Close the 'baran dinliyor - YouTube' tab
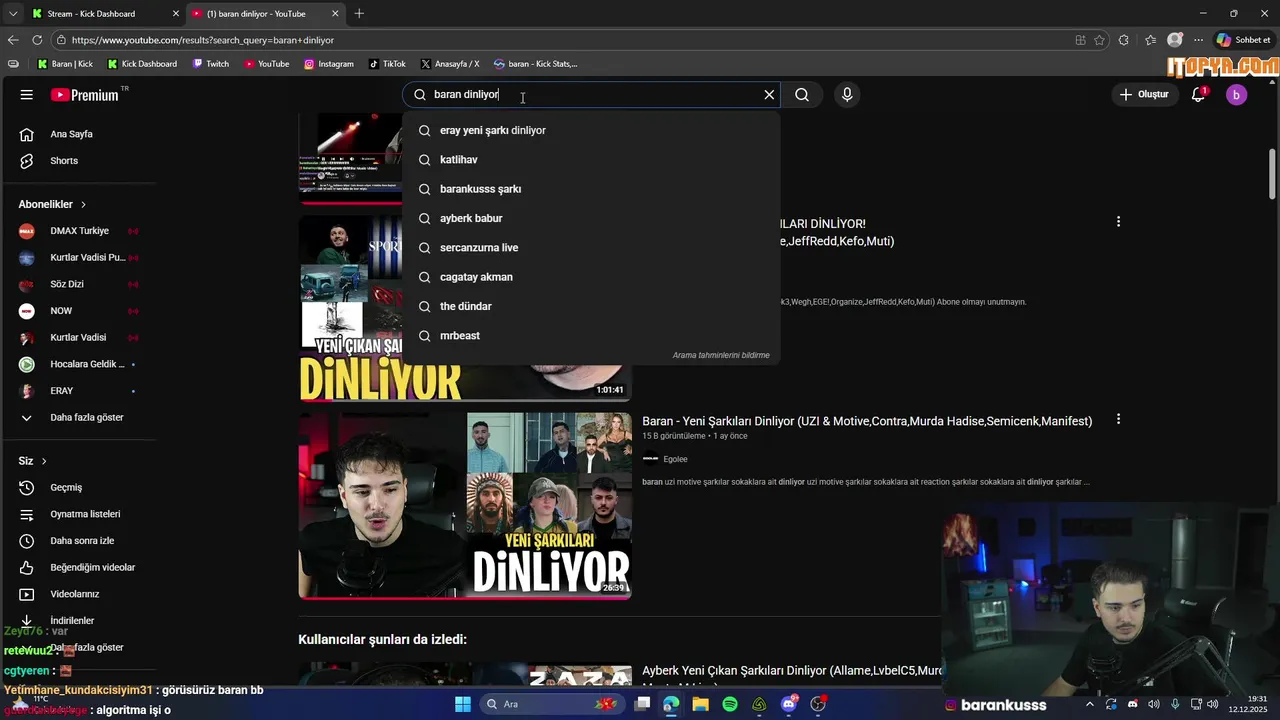 coord(335,14)
